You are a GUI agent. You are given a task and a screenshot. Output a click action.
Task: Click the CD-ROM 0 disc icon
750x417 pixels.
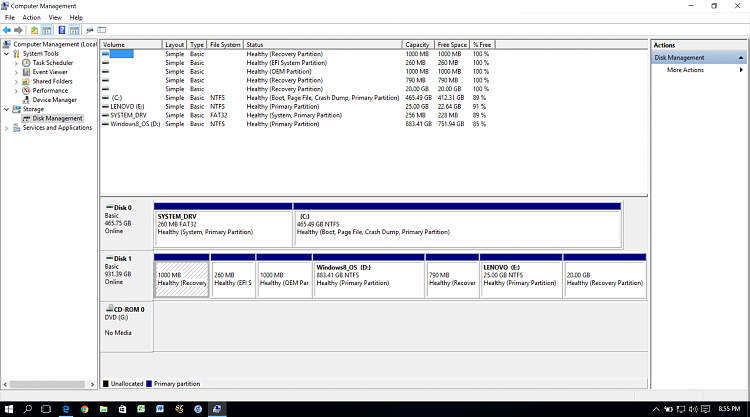click(x=110, y=308)
